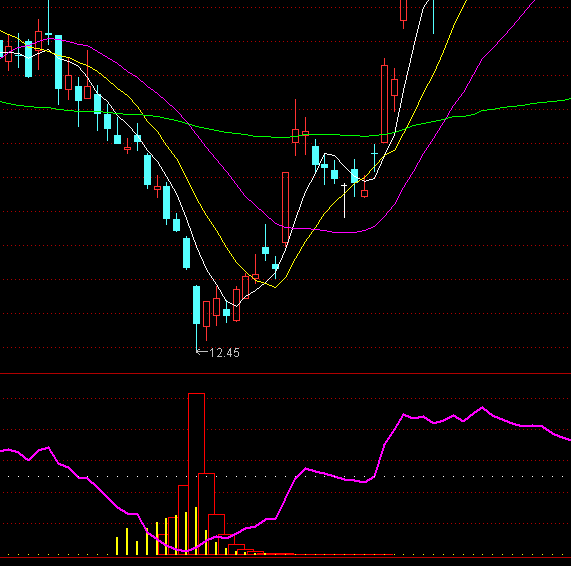The width and height of the screenshot is (571, 566).
Task: Select the cyan candle right of the green-line red pair
Action: [x=315, y=156]
